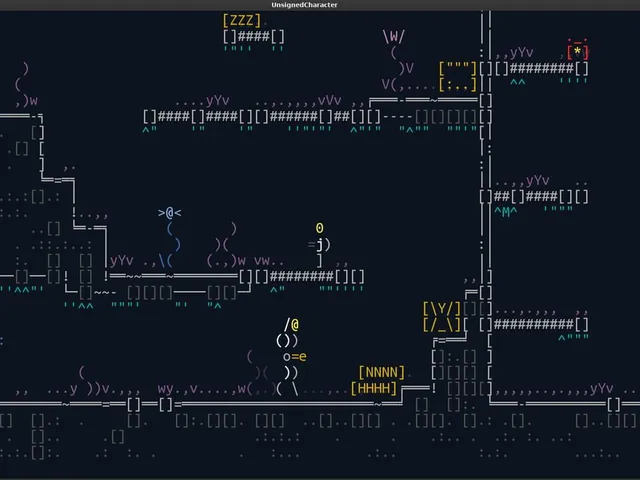Click the yellow [HHHH] crate

pos(374,388)
